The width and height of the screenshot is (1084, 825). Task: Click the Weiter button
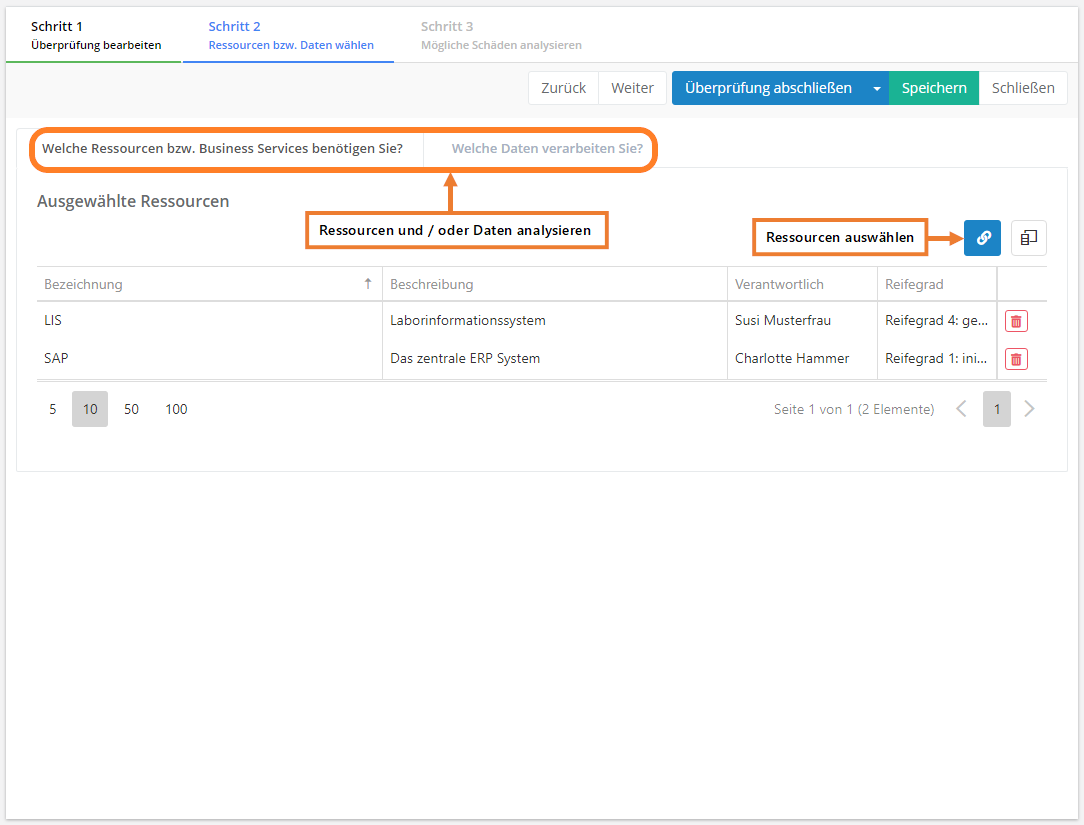(x=632, y=88)
